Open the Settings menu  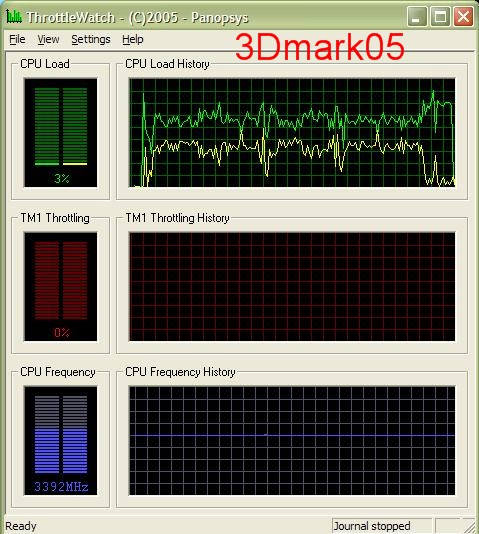click(x=91, y=40)
